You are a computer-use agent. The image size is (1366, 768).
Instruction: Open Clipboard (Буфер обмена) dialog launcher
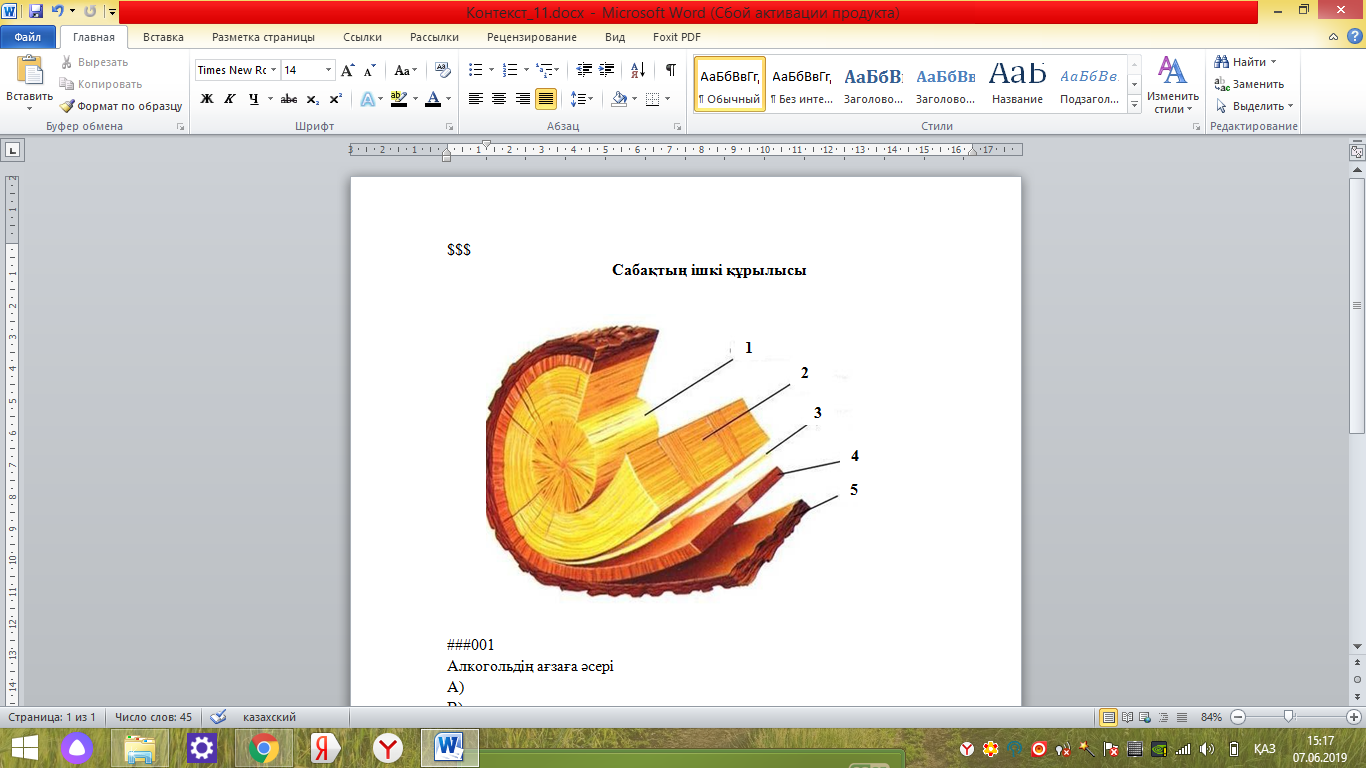point(181,127)
